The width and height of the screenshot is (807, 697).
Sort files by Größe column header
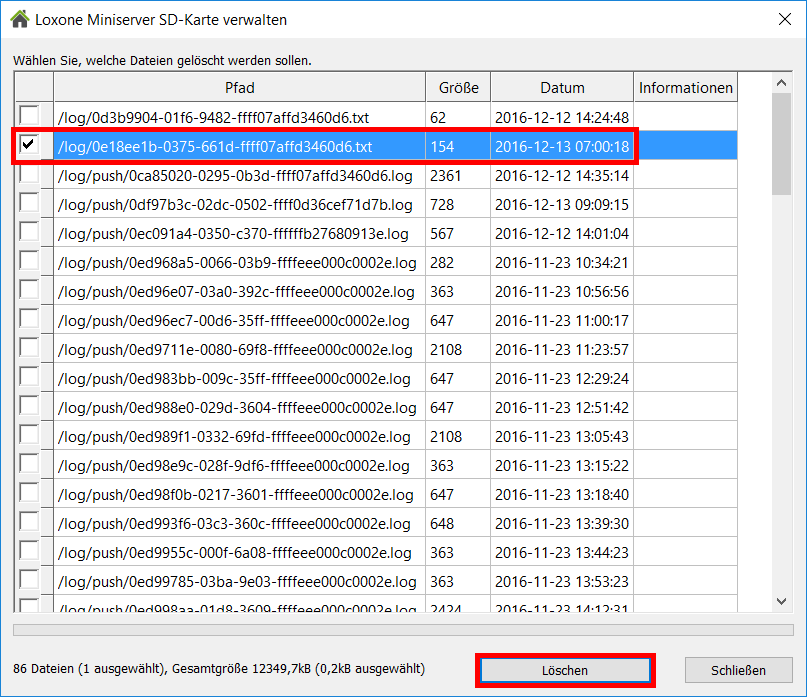pyautogui.click(x=458, y=87)
